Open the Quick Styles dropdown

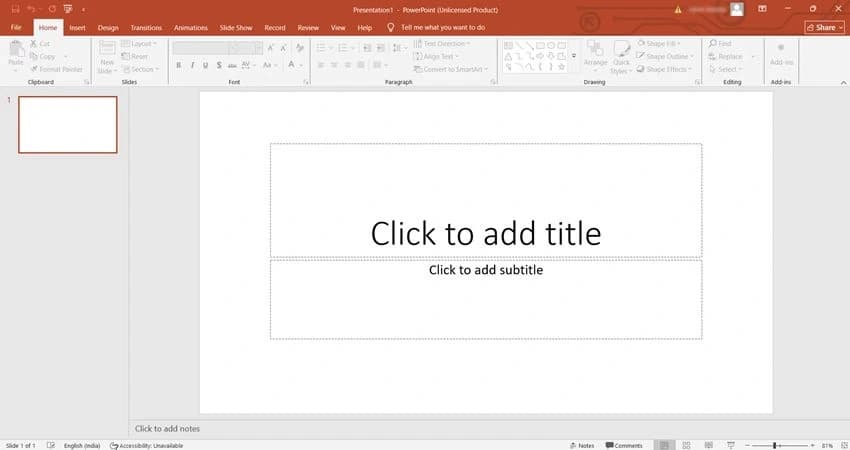621,57
